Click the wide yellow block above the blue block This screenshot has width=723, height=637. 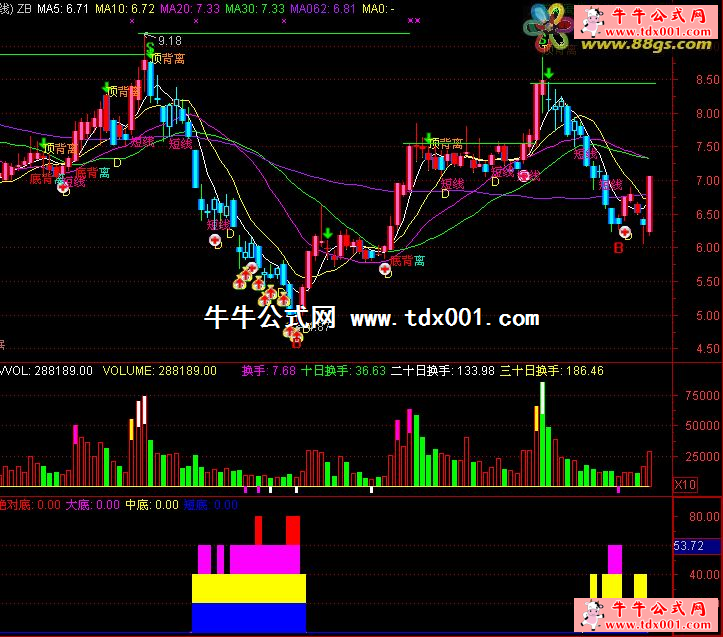(249, 589)
